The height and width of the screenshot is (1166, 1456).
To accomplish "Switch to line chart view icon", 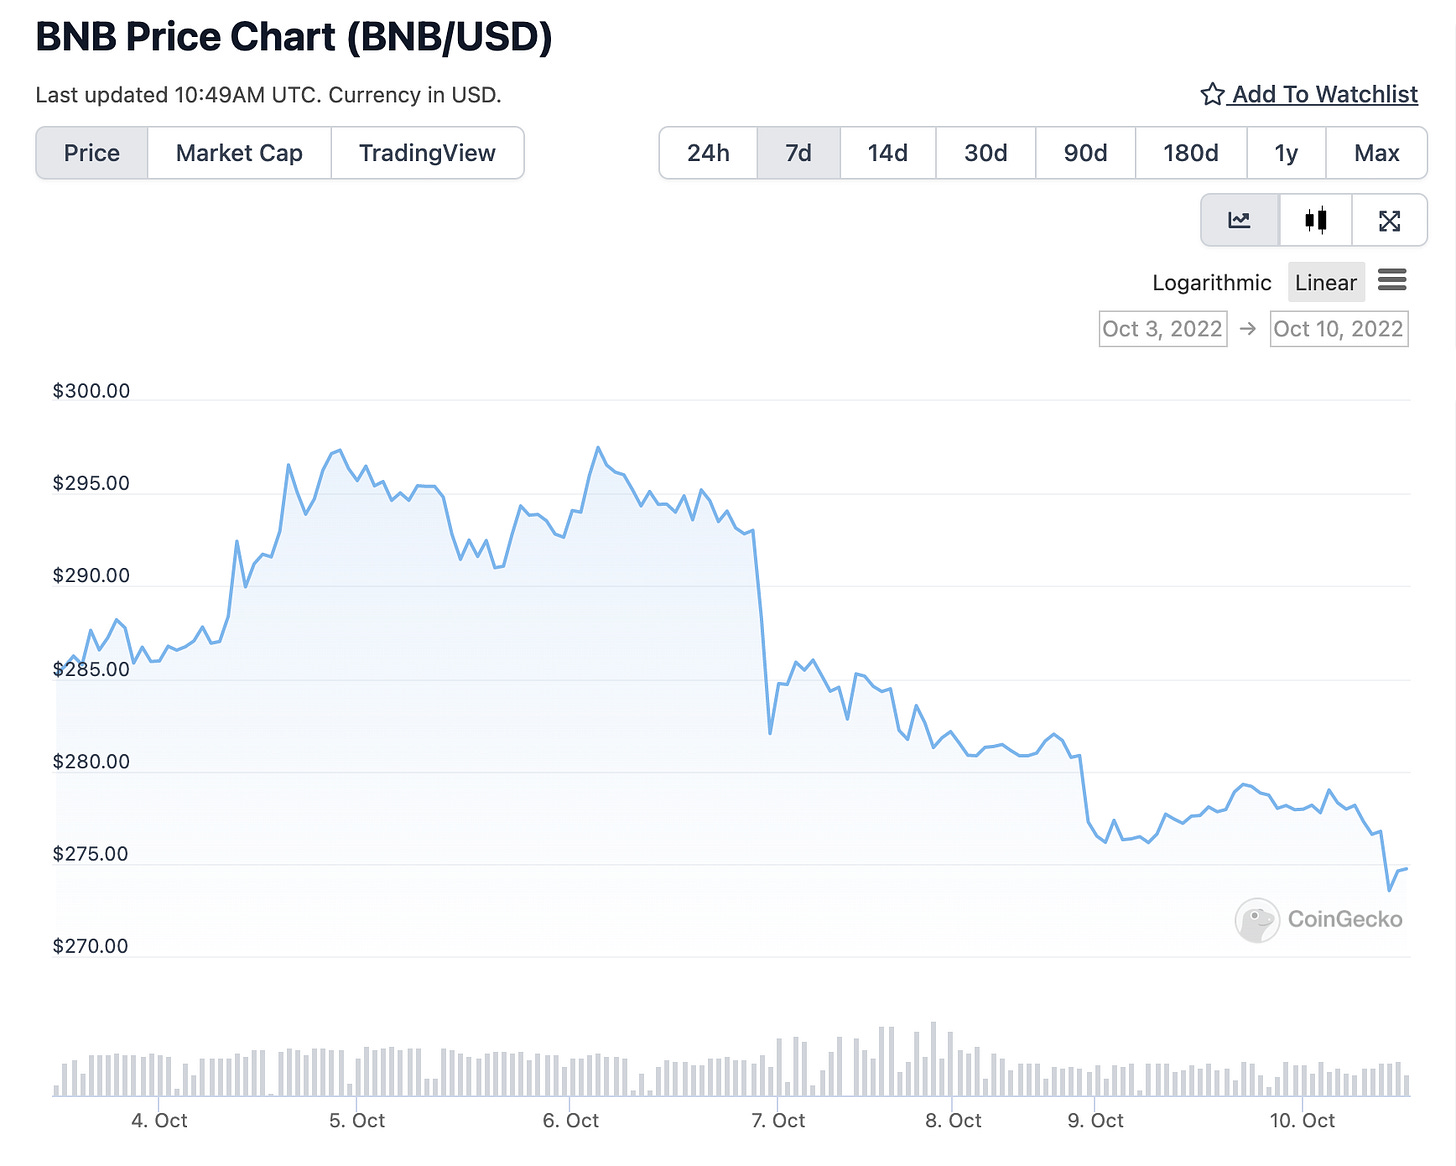I will click(1240, 220).
